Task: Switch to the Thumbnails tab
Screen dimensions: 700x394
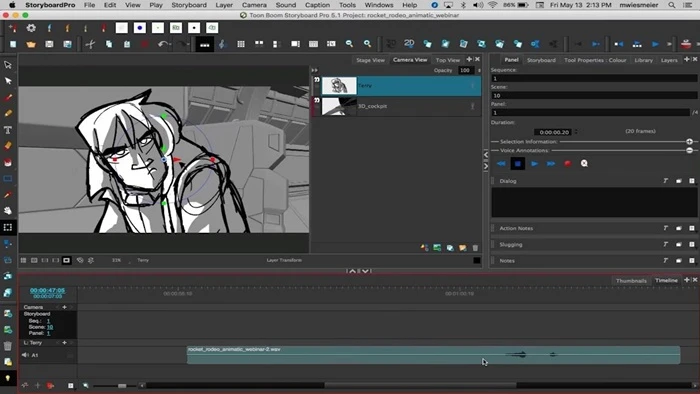Action: 631,281
